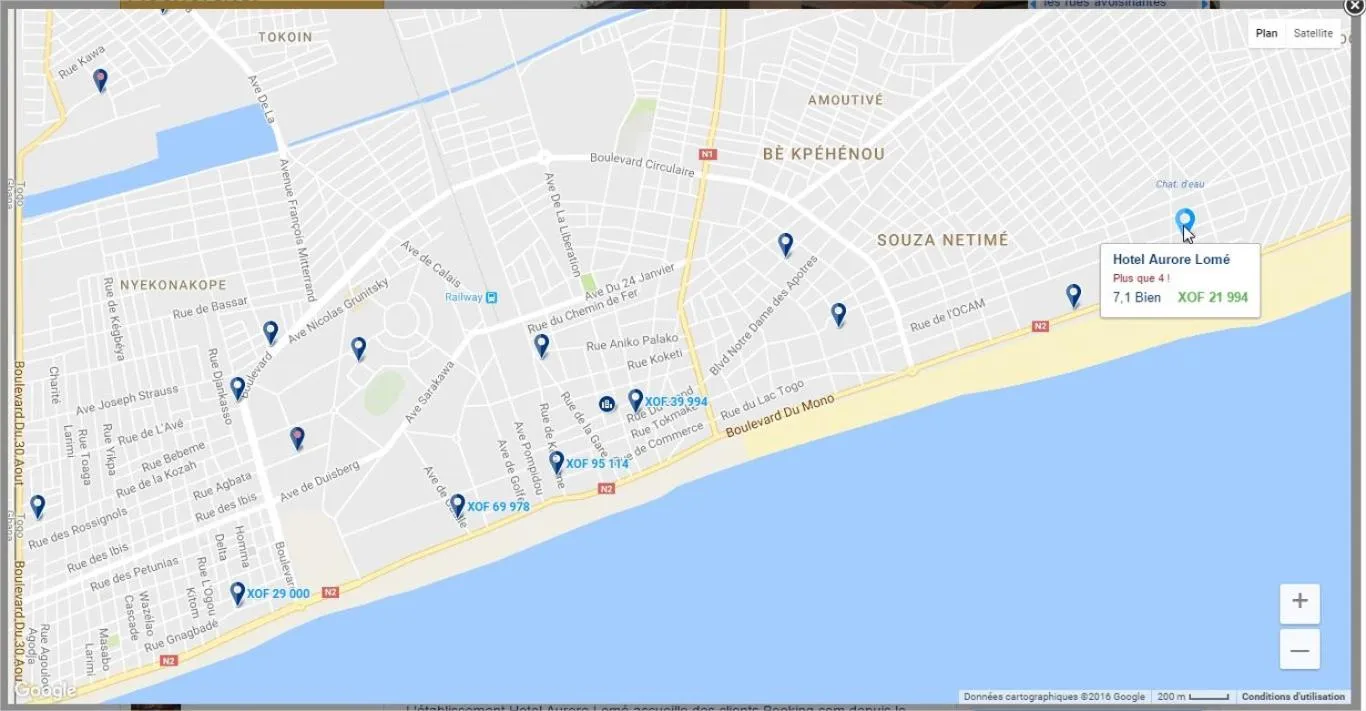Zoom out with the minus button
Image resolution: width=1366 pixels, height=711 pixels.
[1299, 651]
